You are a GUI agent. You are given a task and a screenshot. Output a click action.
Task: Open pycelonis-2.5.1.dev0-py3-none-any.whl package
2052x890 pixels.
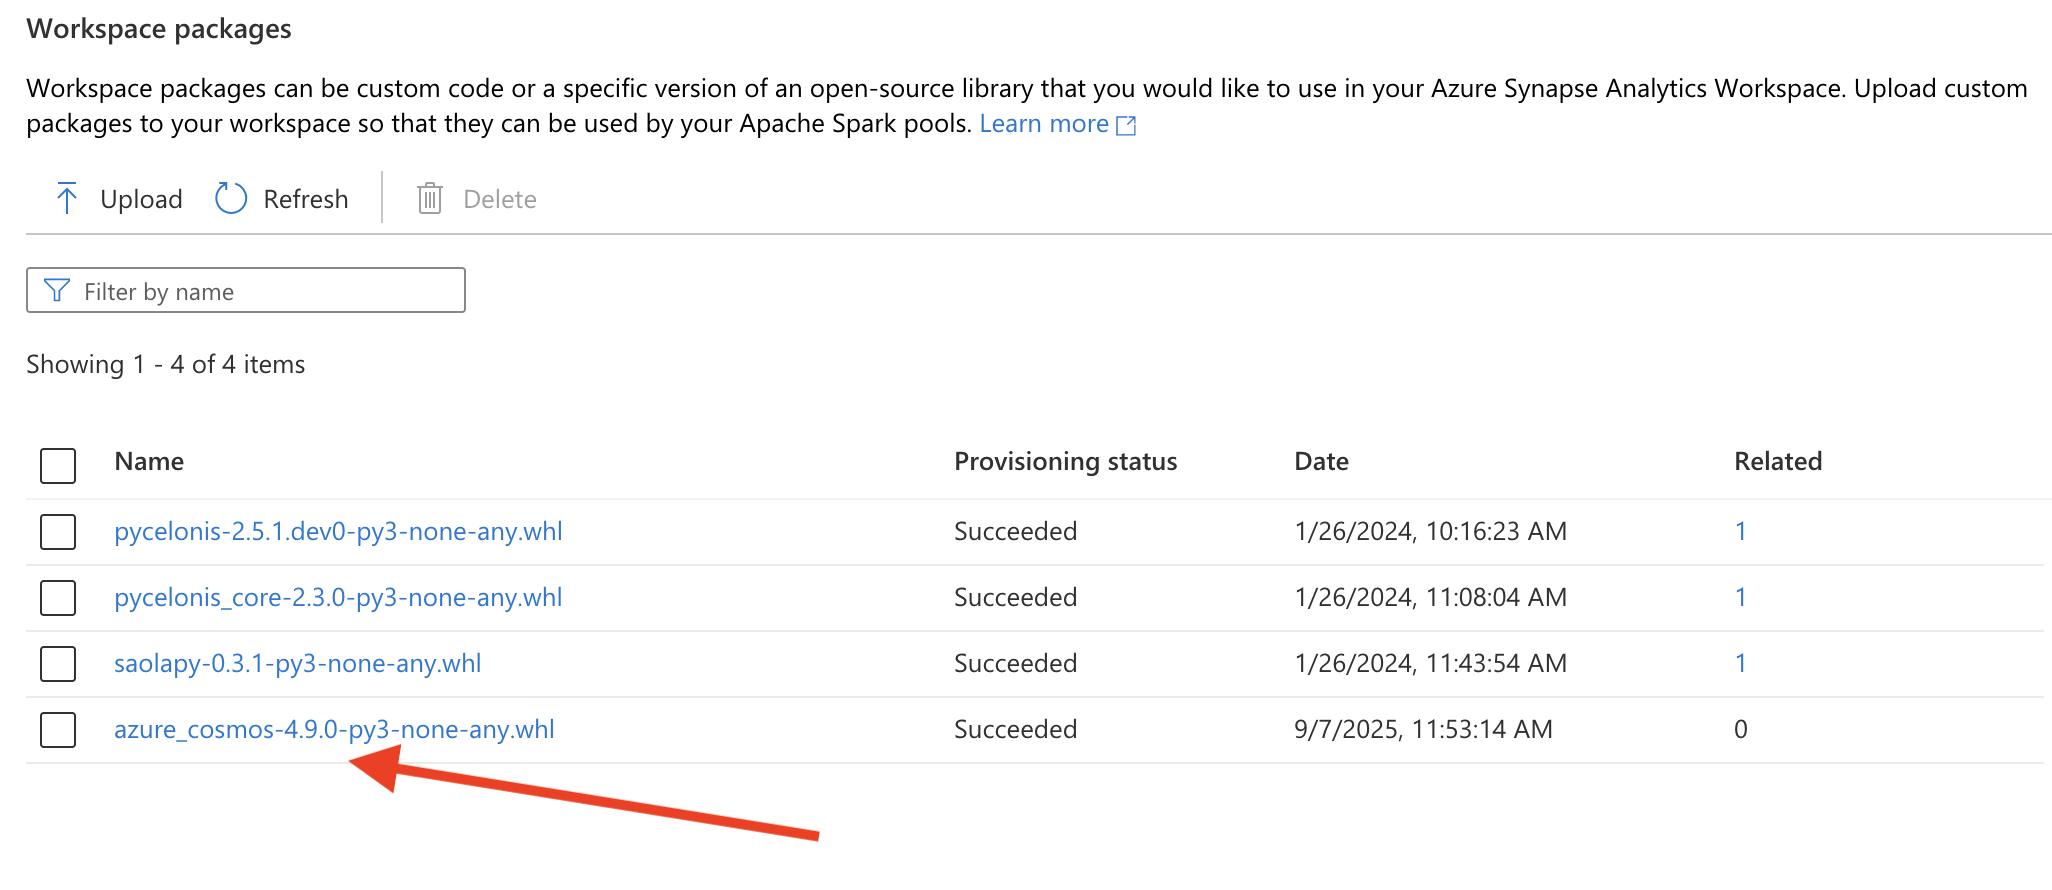338,532
